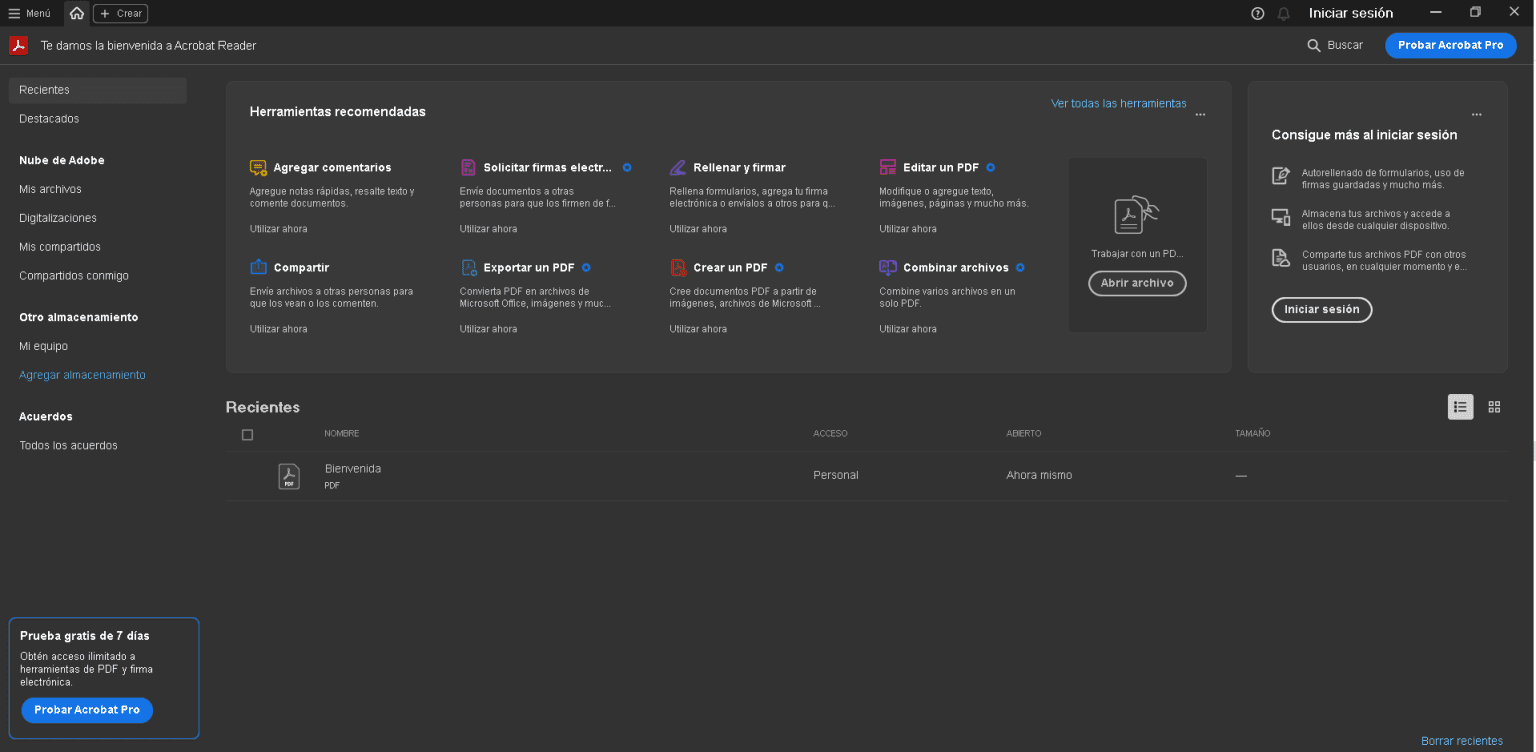The height and width of the screenshot is (752, 1536).
Task: Click Probar Acrobat Pro in top bar
Action: [x=1450, y=45]
